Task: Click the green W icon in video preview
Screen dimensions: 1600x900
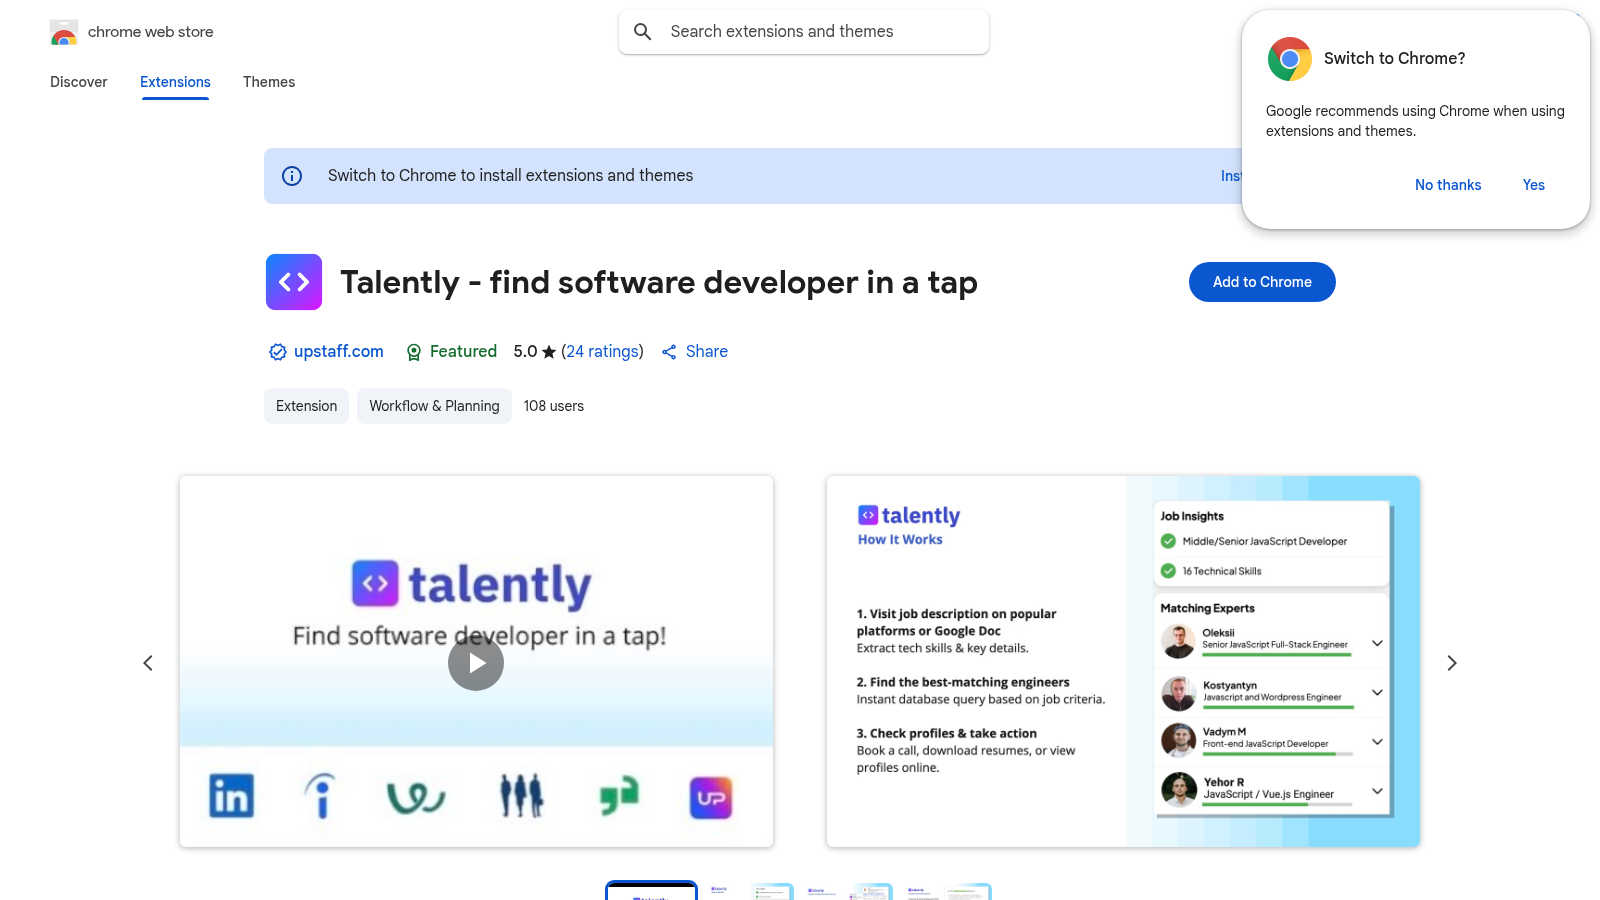Action: click(x=416, y=797)
